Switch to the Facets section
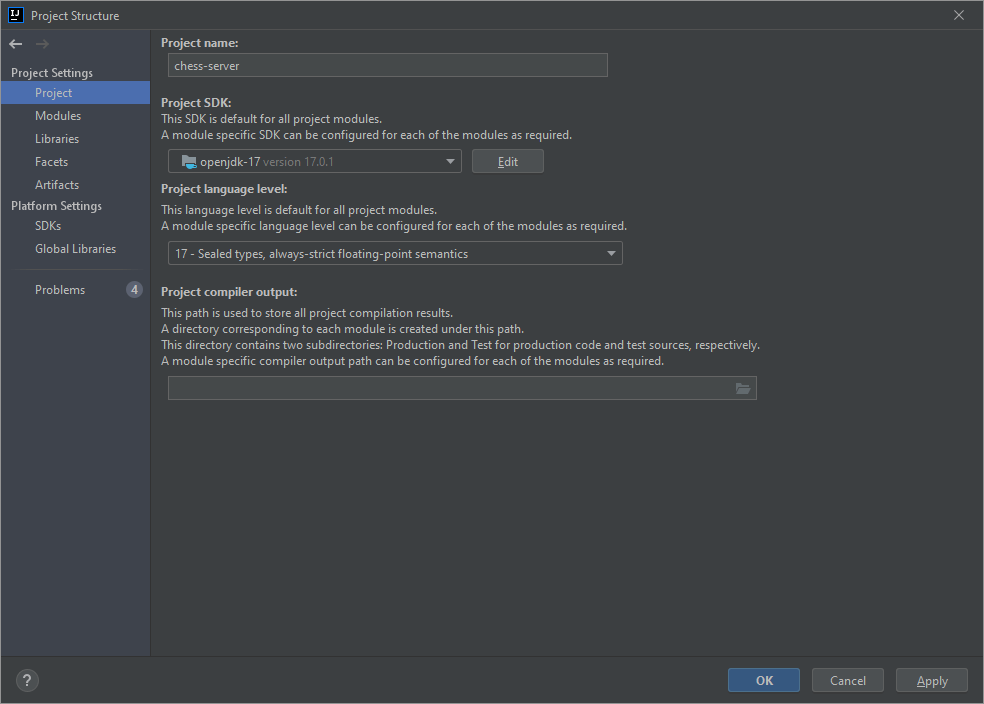The height and width of the screenshot is (704, 984). (x=51, y=161)
